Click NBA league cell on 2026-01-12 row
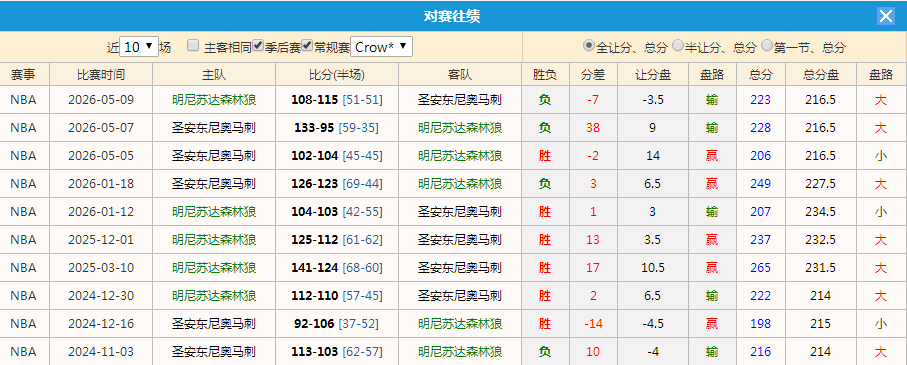The width and height of the screenshot is (907, 365). point(23,212)
